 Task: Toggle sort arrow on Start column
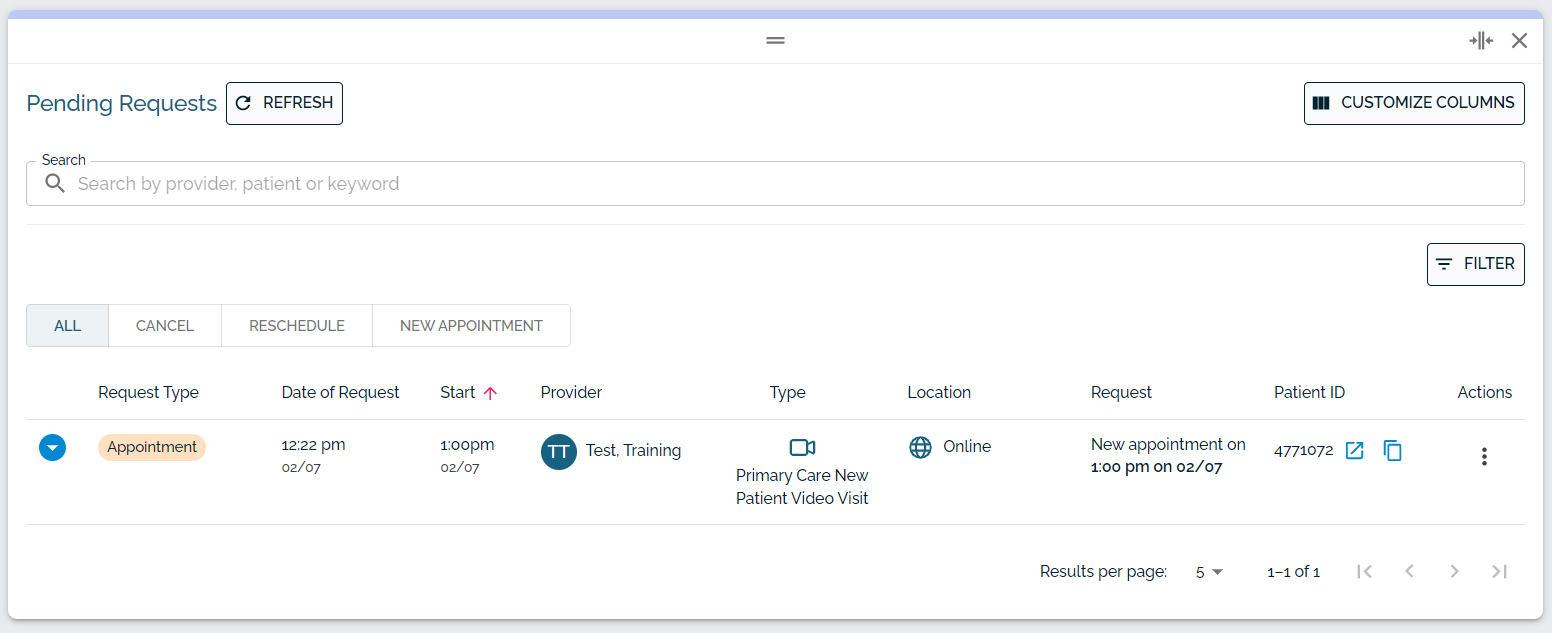coord(490,393)
